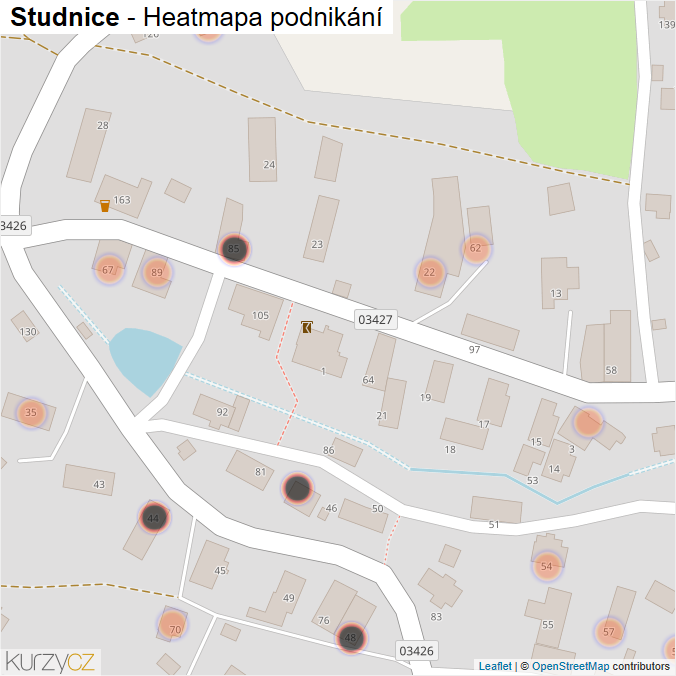Click building number 43
This screenshot has width=676, height=676.
click(99, 485)
